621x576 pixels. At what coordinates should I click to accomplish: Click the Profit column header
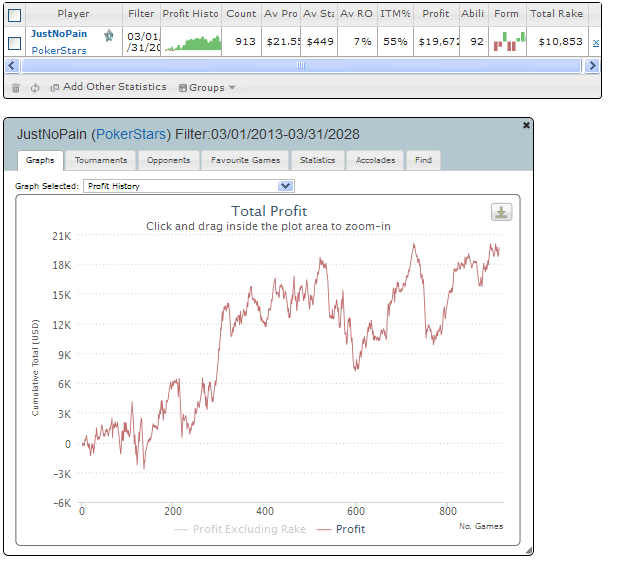pos(436,14)
